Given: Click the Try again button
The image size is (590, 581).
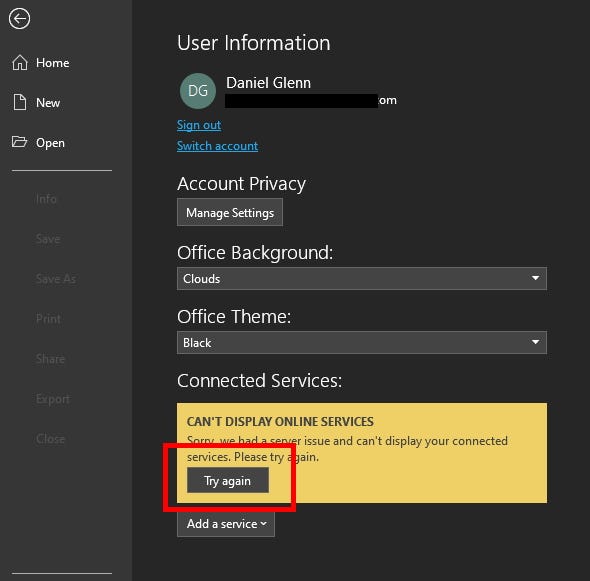Looking at the screenshot, I should click(x=228, y=481).
